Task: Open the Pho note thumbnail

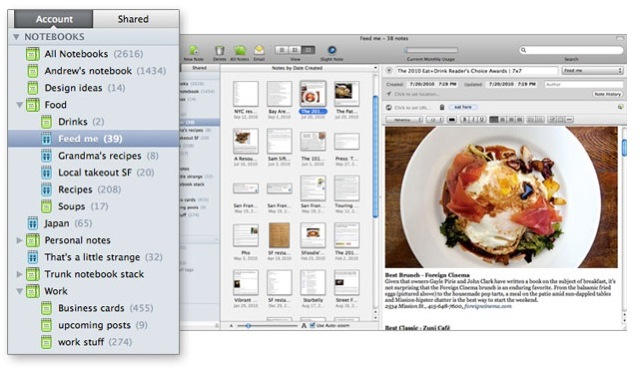Action: tap(245, 235)
